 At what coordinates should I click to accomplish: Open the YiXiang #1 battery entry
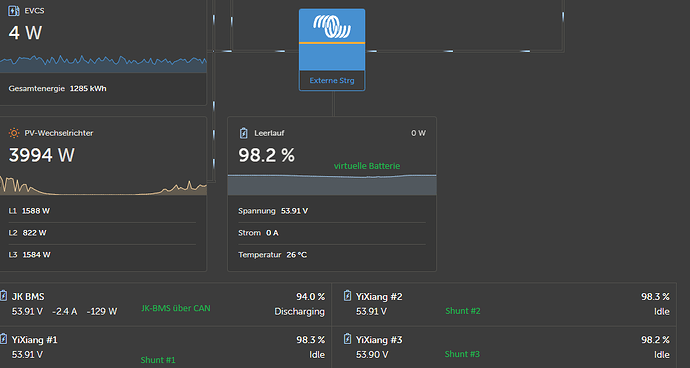(x=165, y=347)
